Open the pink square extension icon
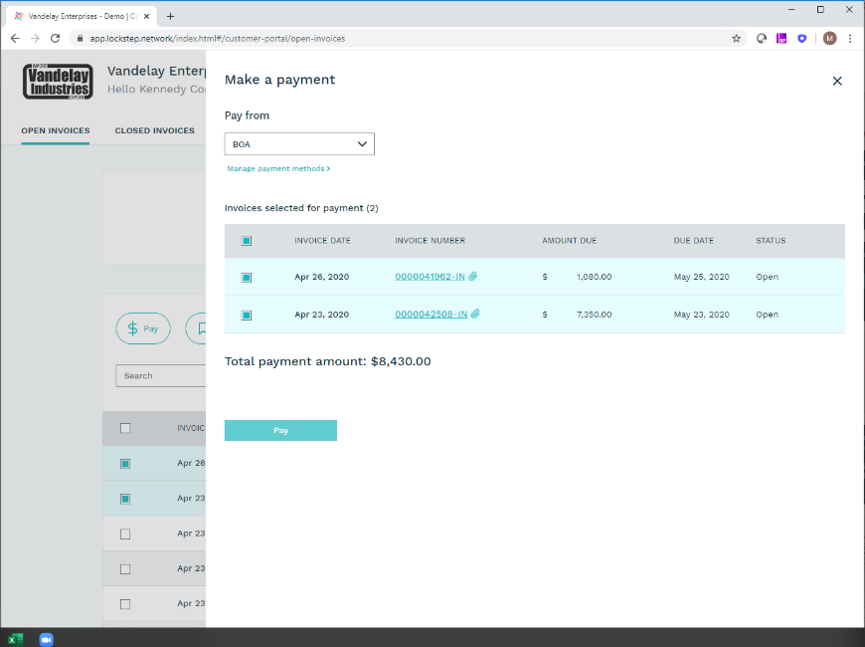Viewport: 865px width, 647px height. [782, 39]
